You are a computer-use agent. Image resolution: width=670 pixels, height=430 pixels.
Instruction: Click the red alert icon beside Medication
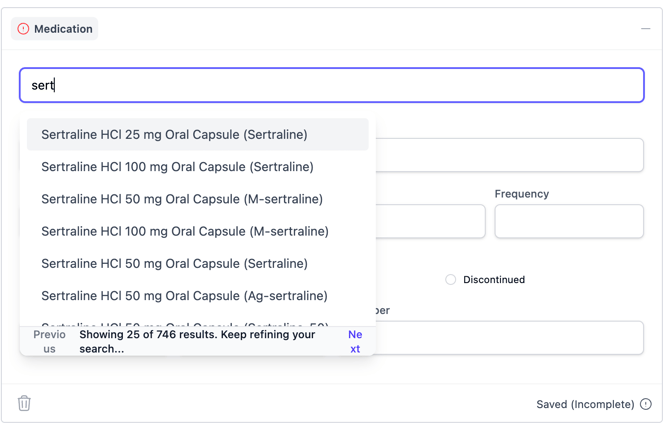click(x=23, y=29)
